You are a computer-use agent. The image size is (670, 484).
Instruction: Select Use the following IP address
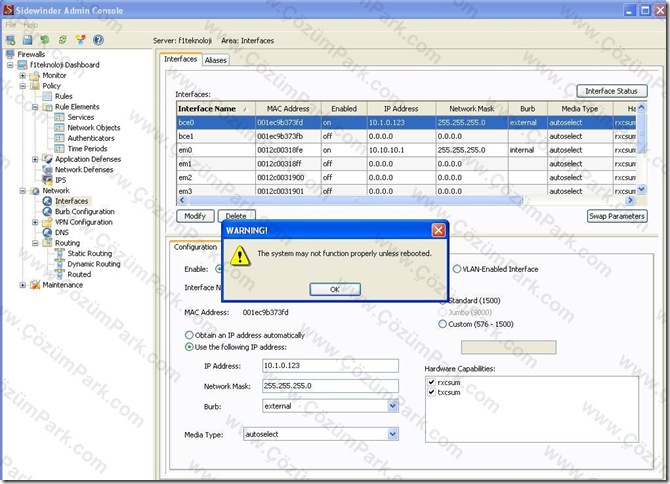point(189,347)
